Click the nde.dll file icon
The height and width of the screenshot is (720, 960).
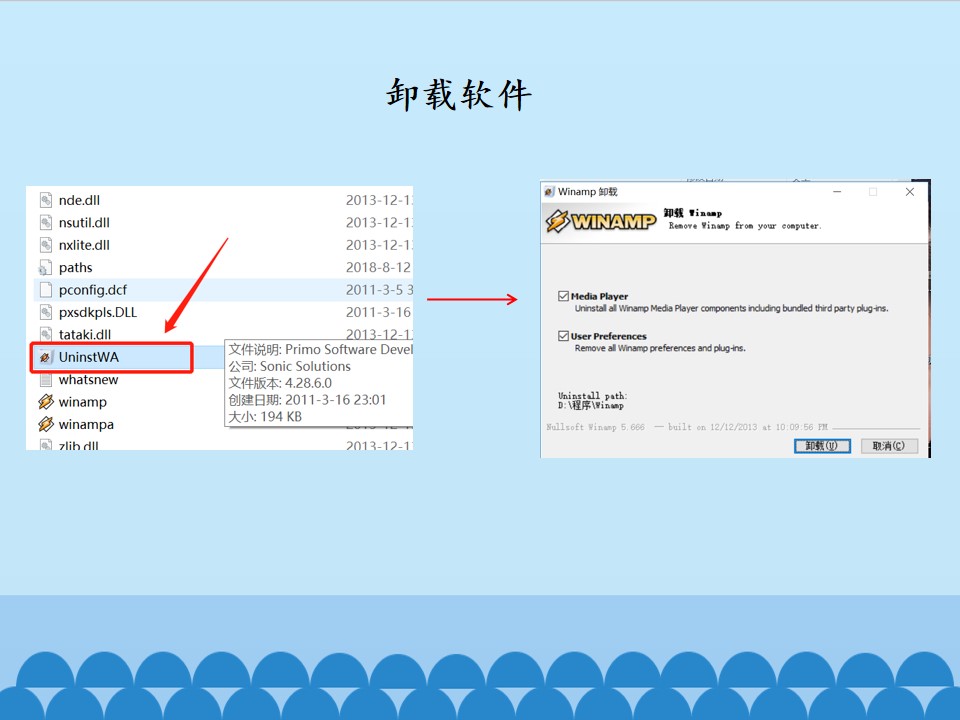[46, 200]
